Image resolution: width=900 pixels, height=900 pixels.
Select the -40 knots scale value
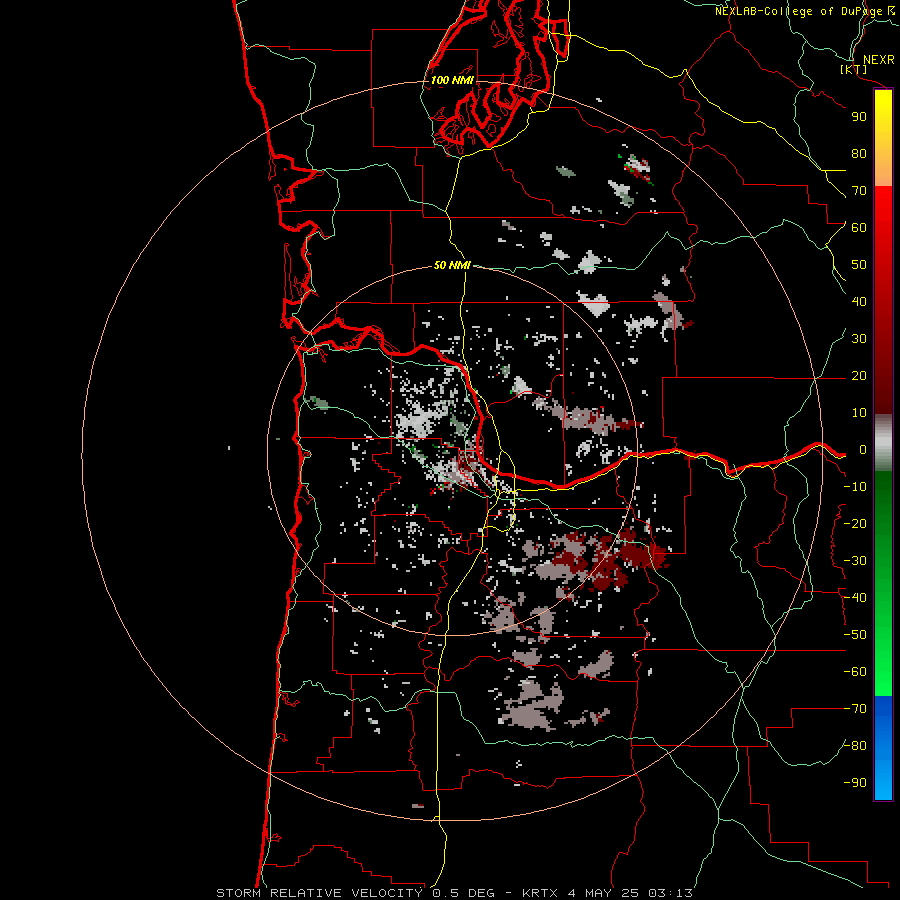tap(855, 598)
